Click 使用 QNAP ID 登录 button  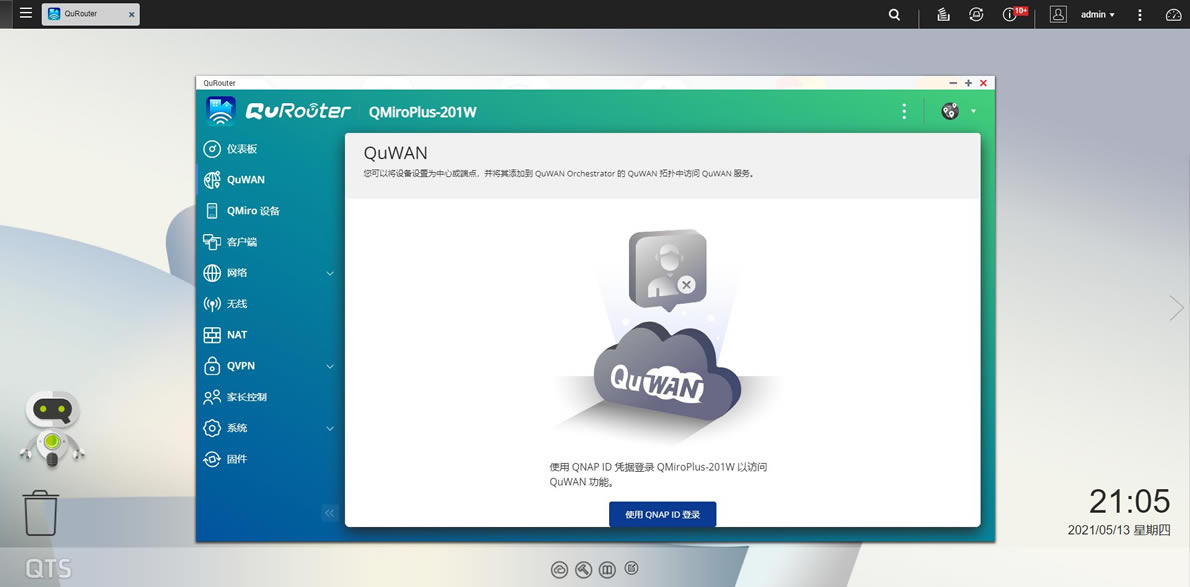click(663, 514)
